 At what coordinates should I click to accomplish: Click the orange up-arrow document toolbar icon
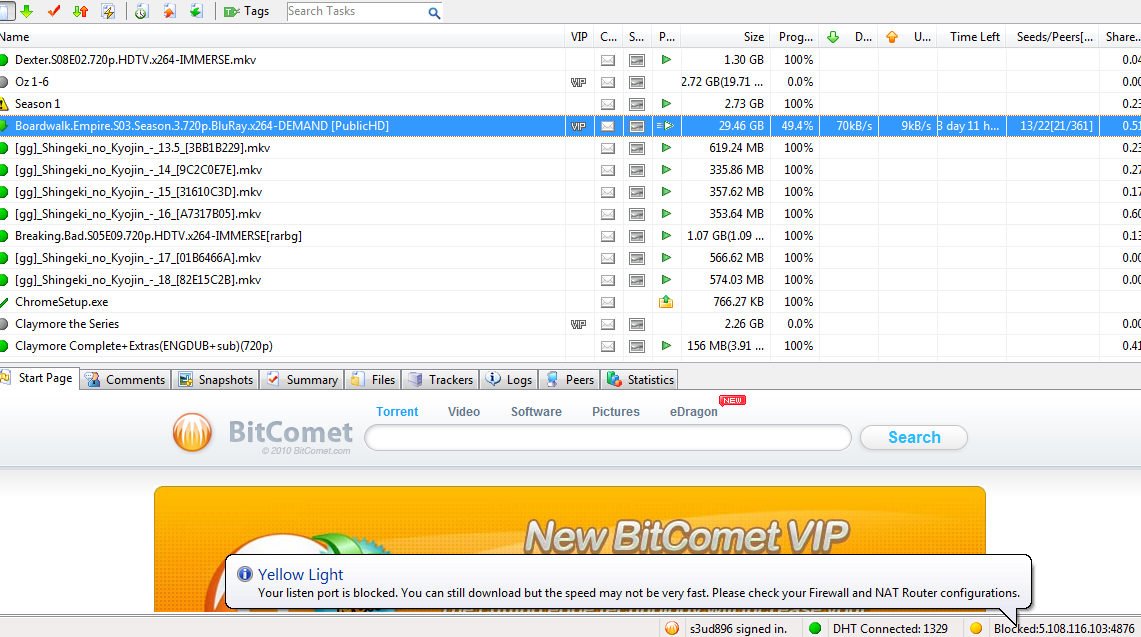169,11
